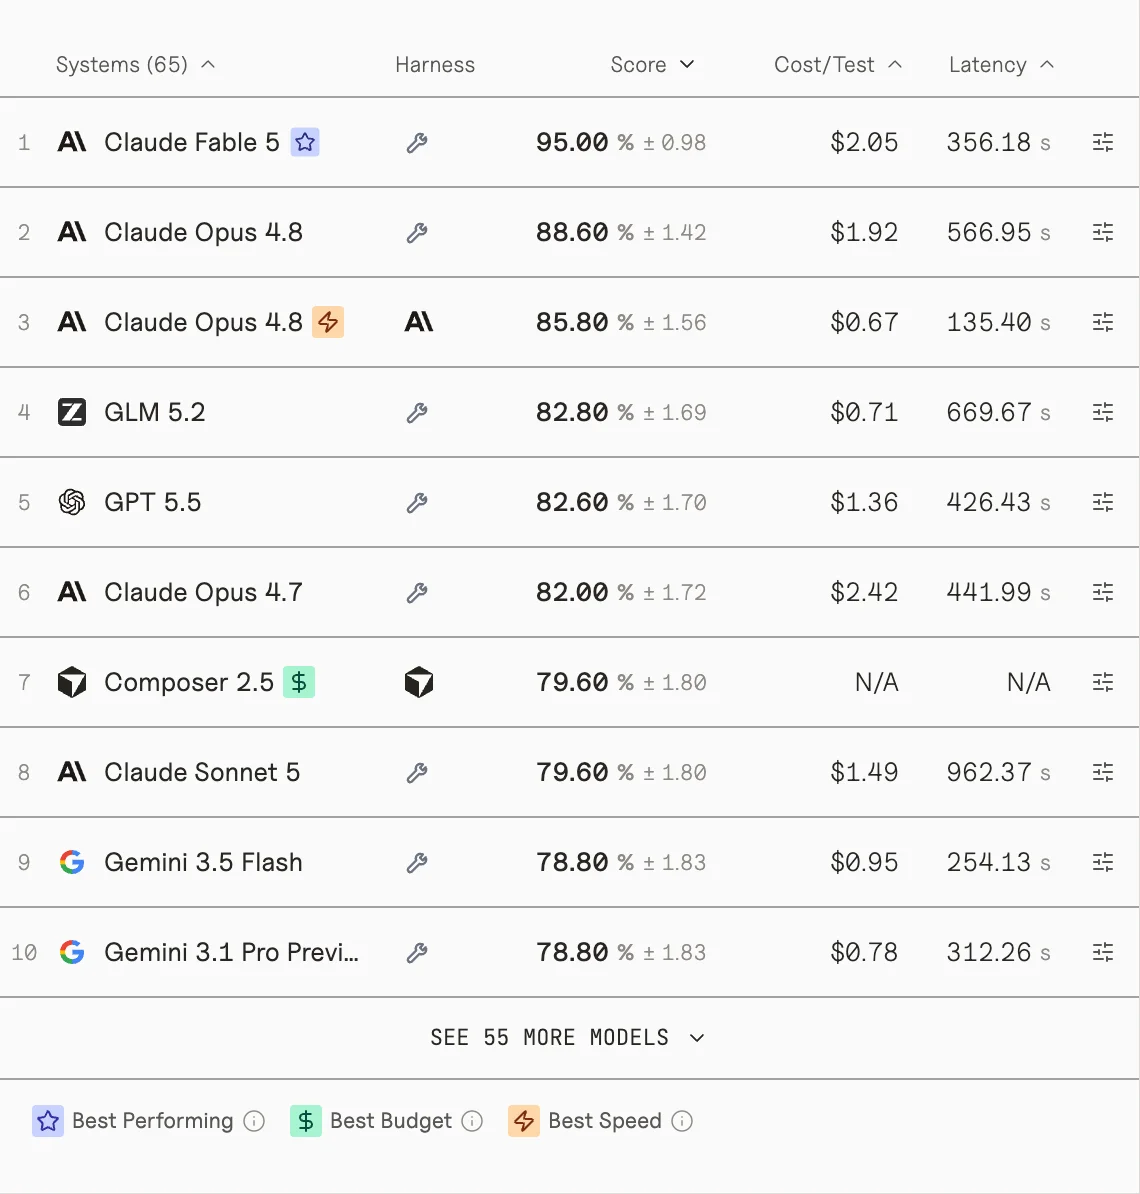This screenshot has height=1194, width=1140.
Task: Open the Claude Sonnet 5 model entry
Action: 202,772
